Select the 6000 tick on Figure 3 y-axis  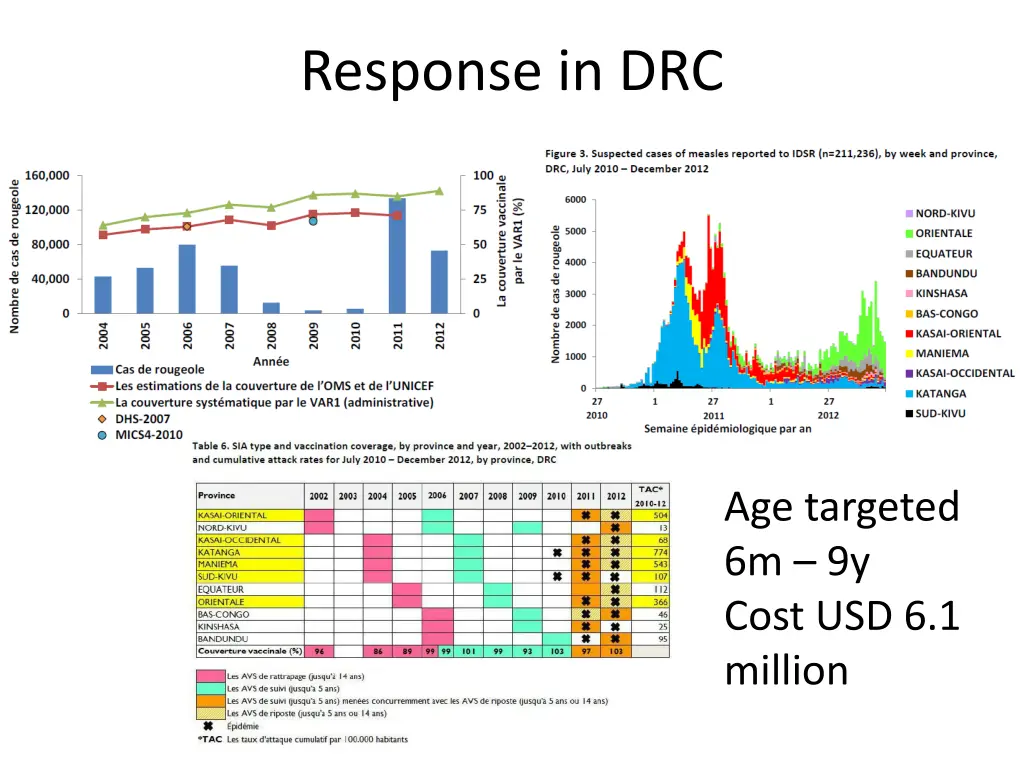[x=575, y=200]
